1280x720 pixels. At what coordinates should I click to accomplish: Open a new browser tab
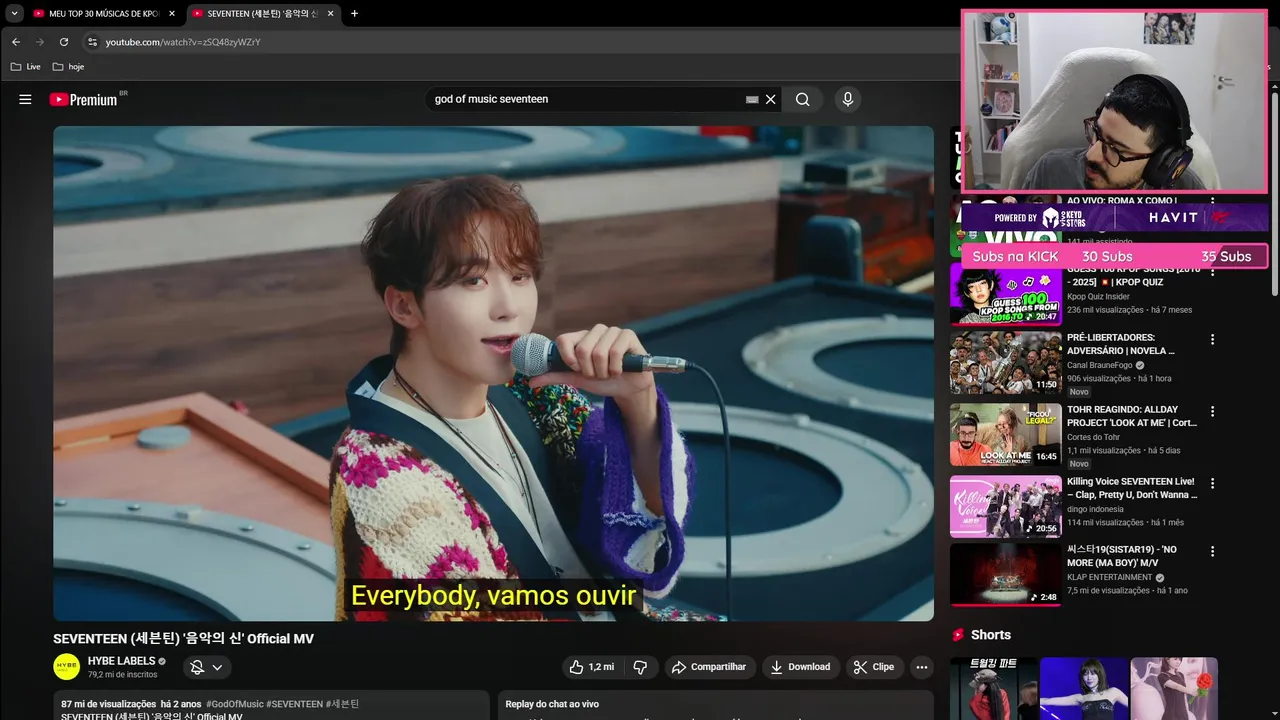[x=354, y=13]
